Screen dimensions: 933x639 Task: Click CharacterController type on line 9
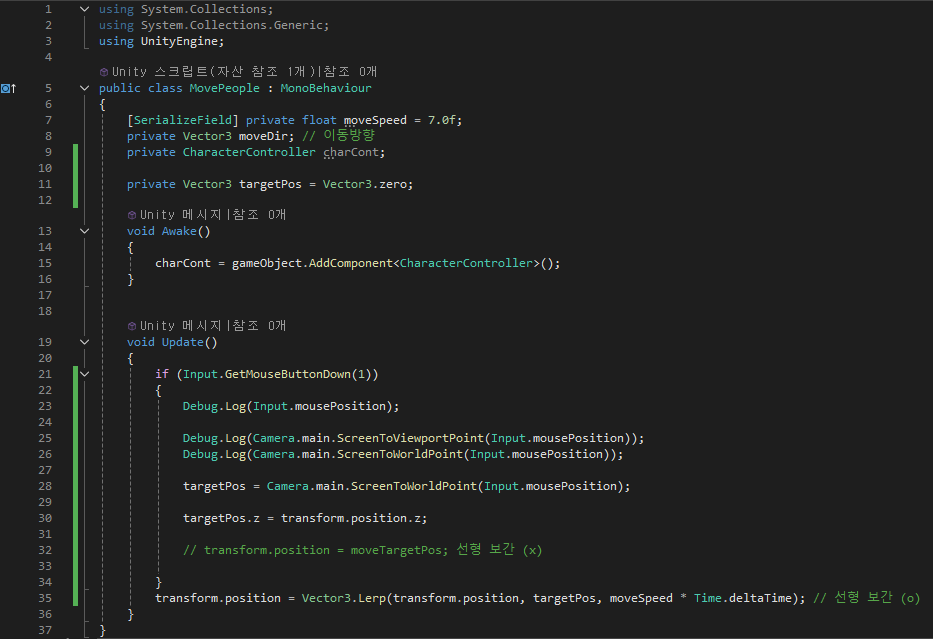249,152
